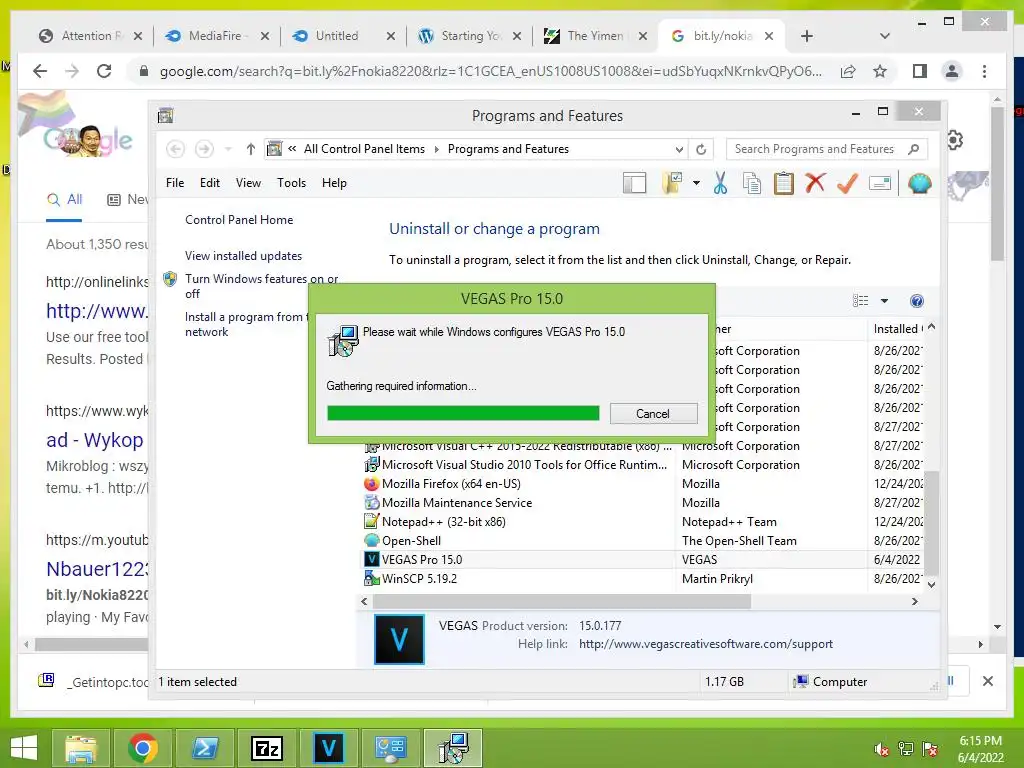The height and width of the screenshot is (768, 1024).
Task: Open Chrome side panel icon
Action: coord(920,71)
